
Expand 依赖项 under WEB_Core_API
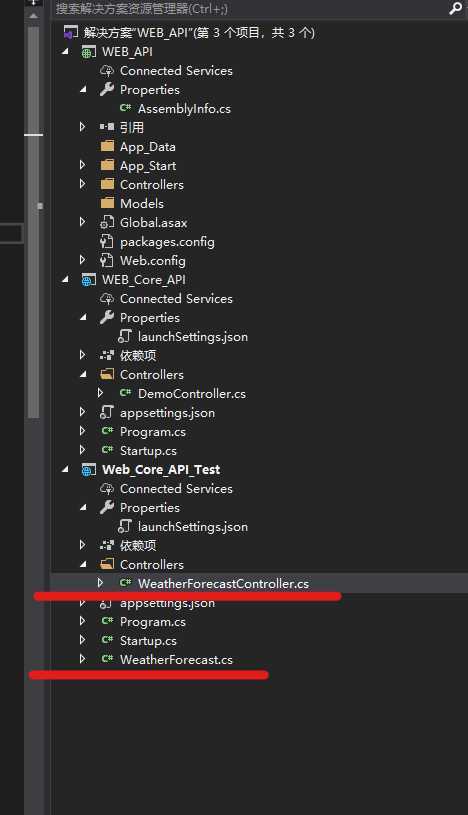coord(83,355)
